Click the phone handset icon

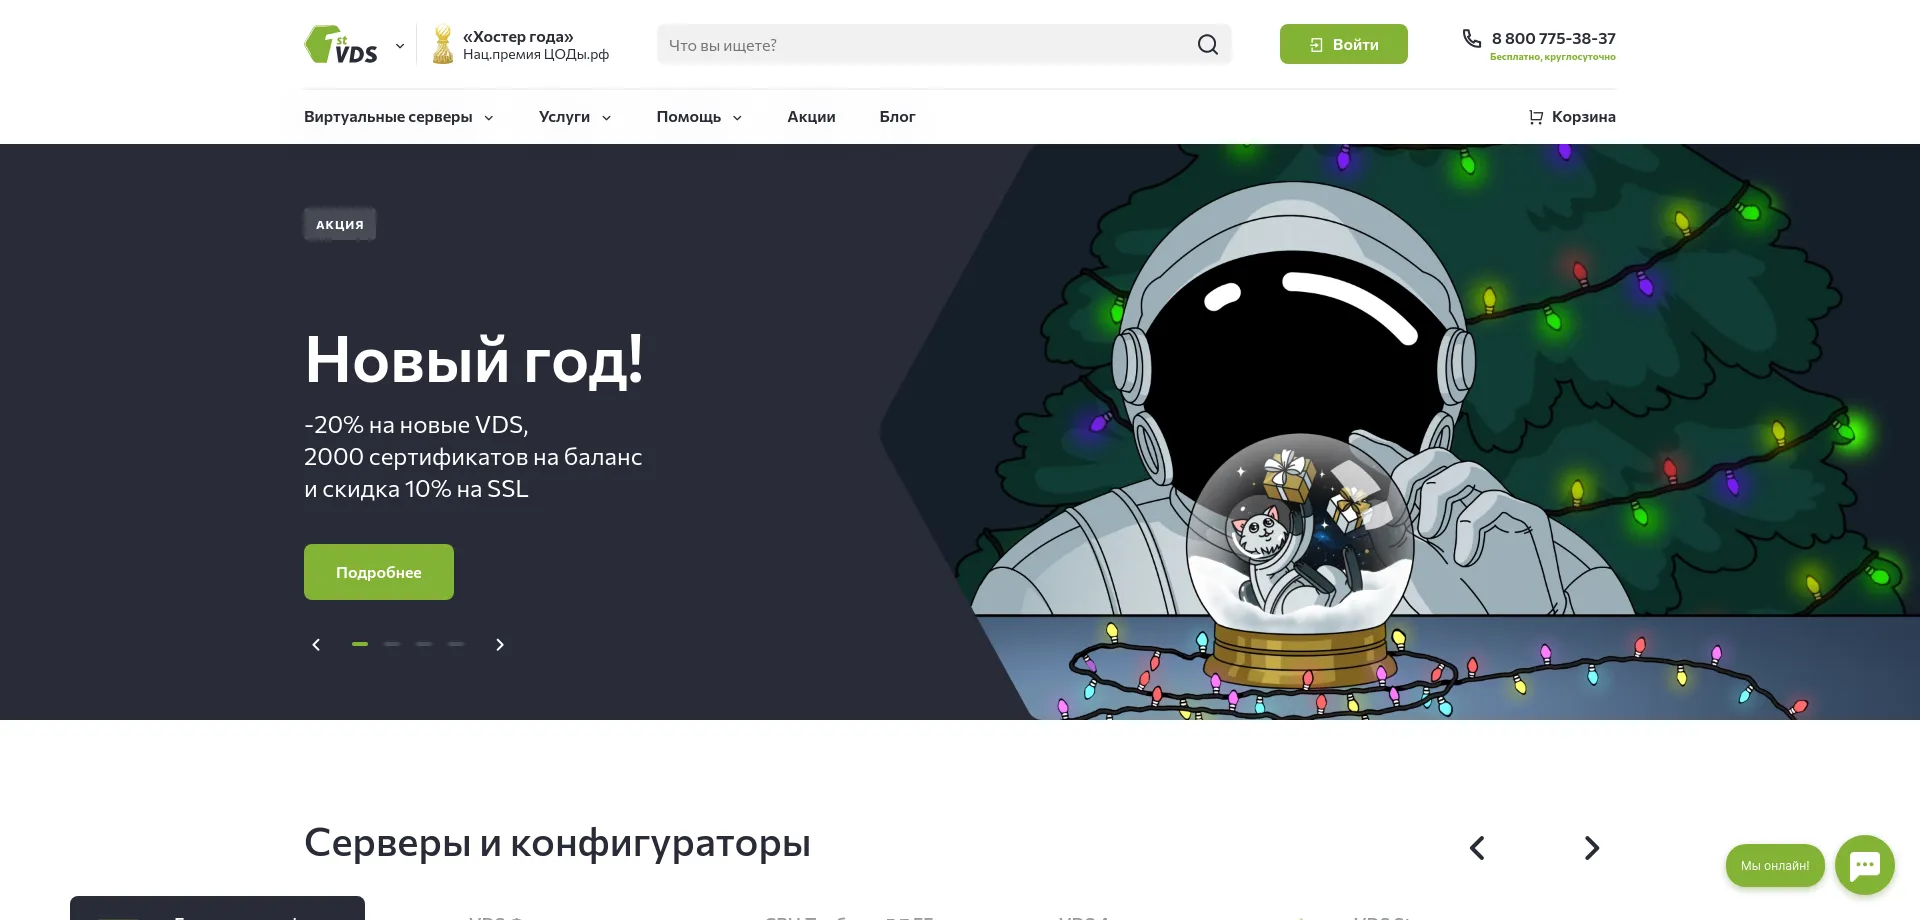pos(1470,38)
